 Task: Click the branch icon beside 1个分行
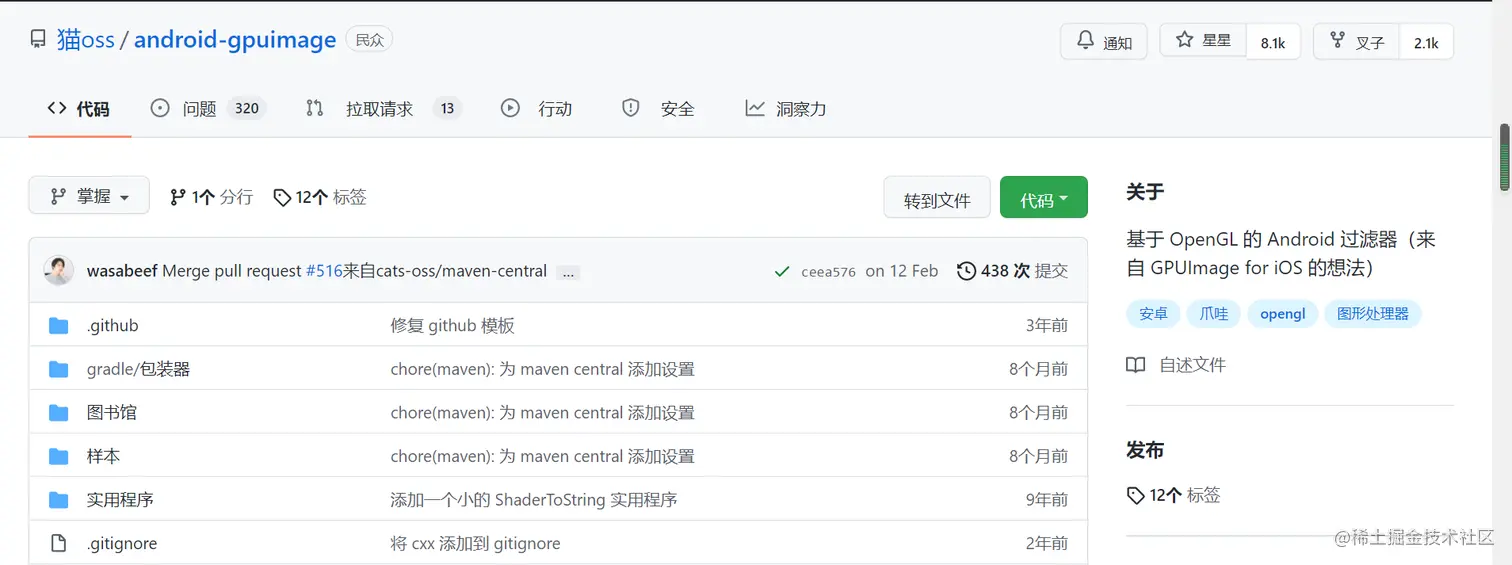pos(178,197)
